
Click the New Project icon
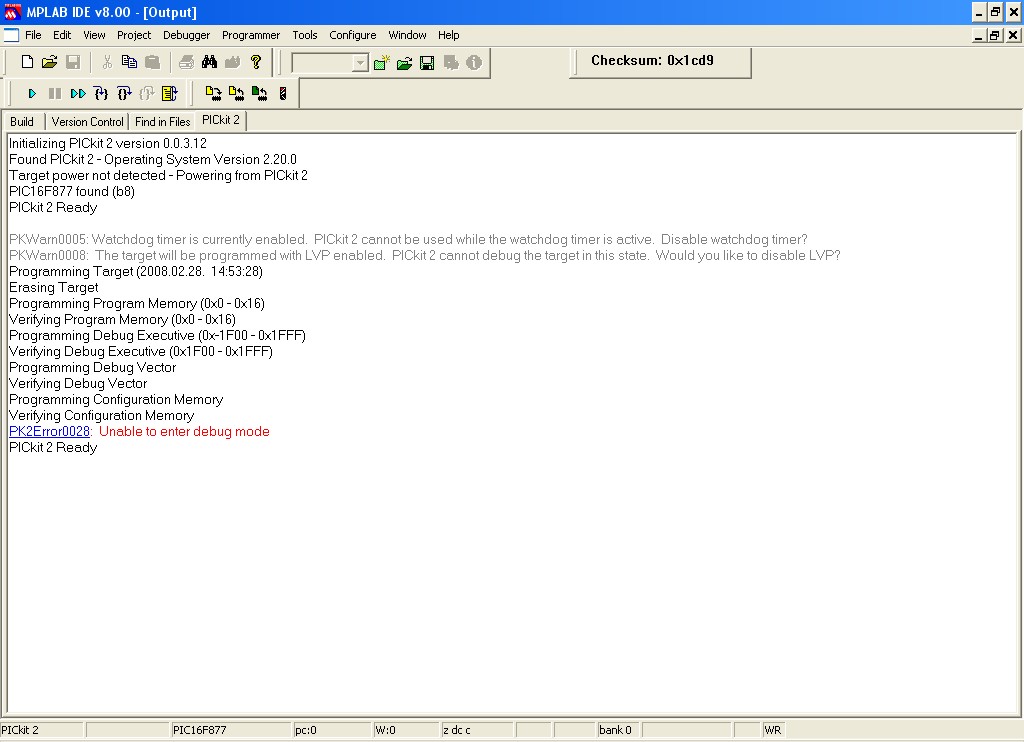pyautogui.click(x=381, y=63)
